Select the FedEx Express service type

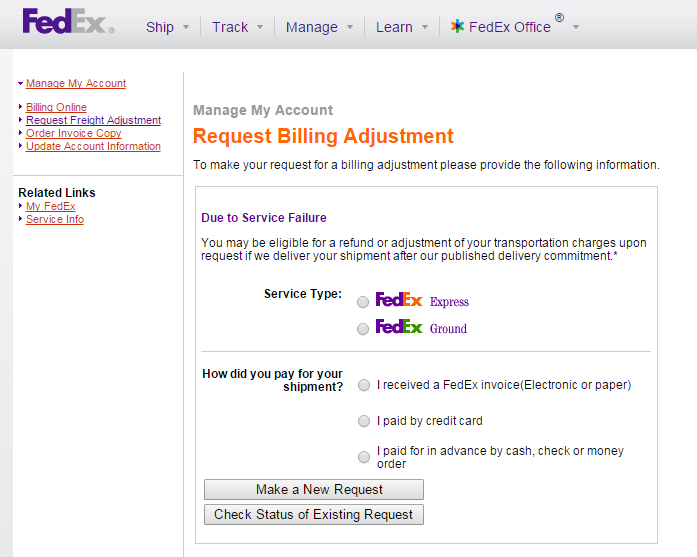(363, 302)
